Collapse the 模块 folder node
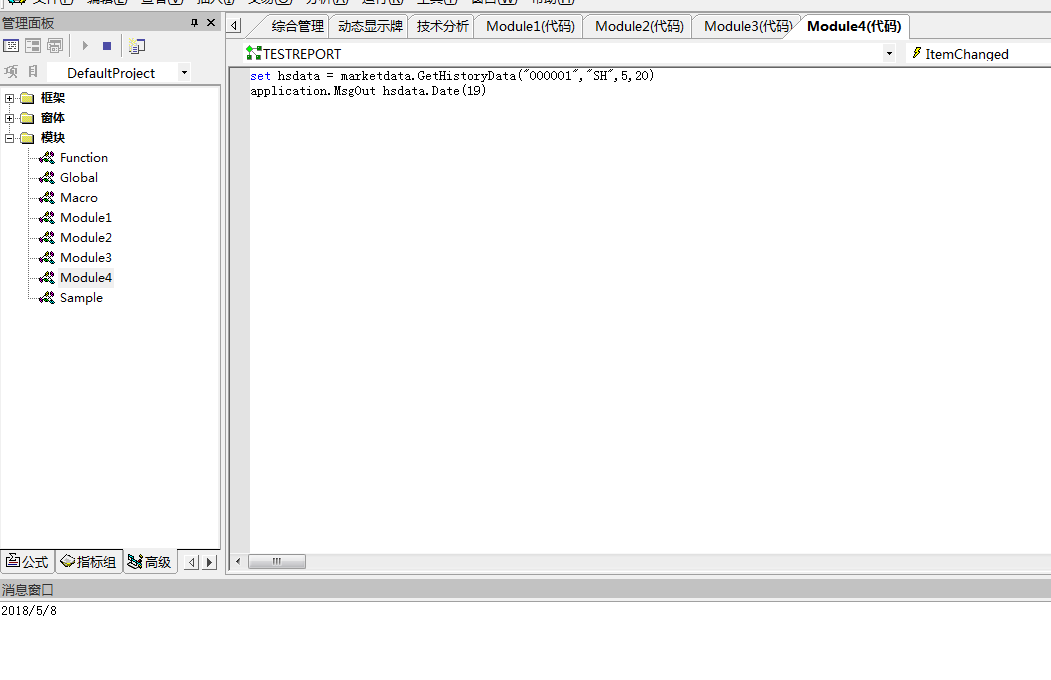 tap(9, 139)
